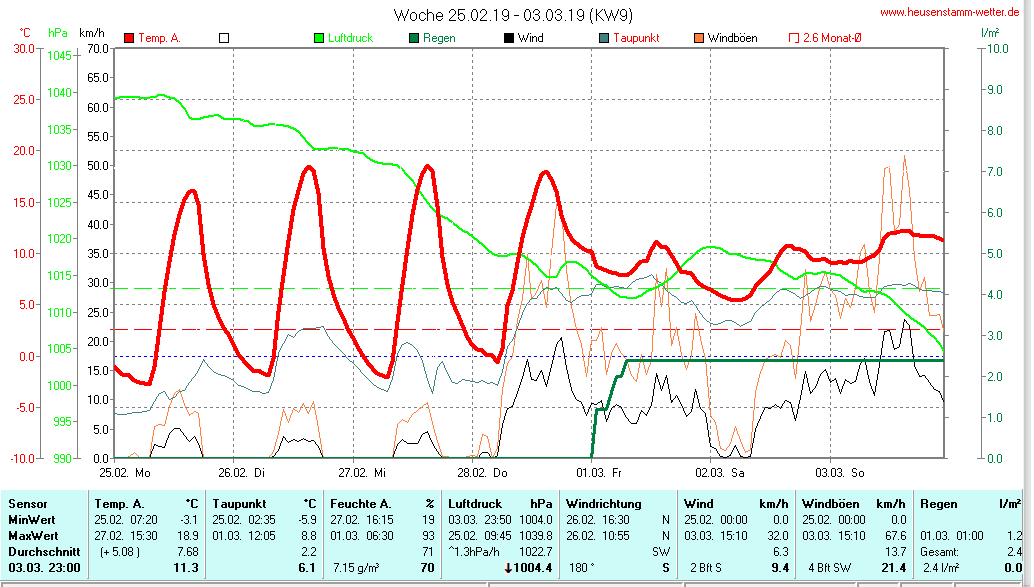Select the 28.02. Do date marker
Screen dimensions: 1034x587
(483, 471)
